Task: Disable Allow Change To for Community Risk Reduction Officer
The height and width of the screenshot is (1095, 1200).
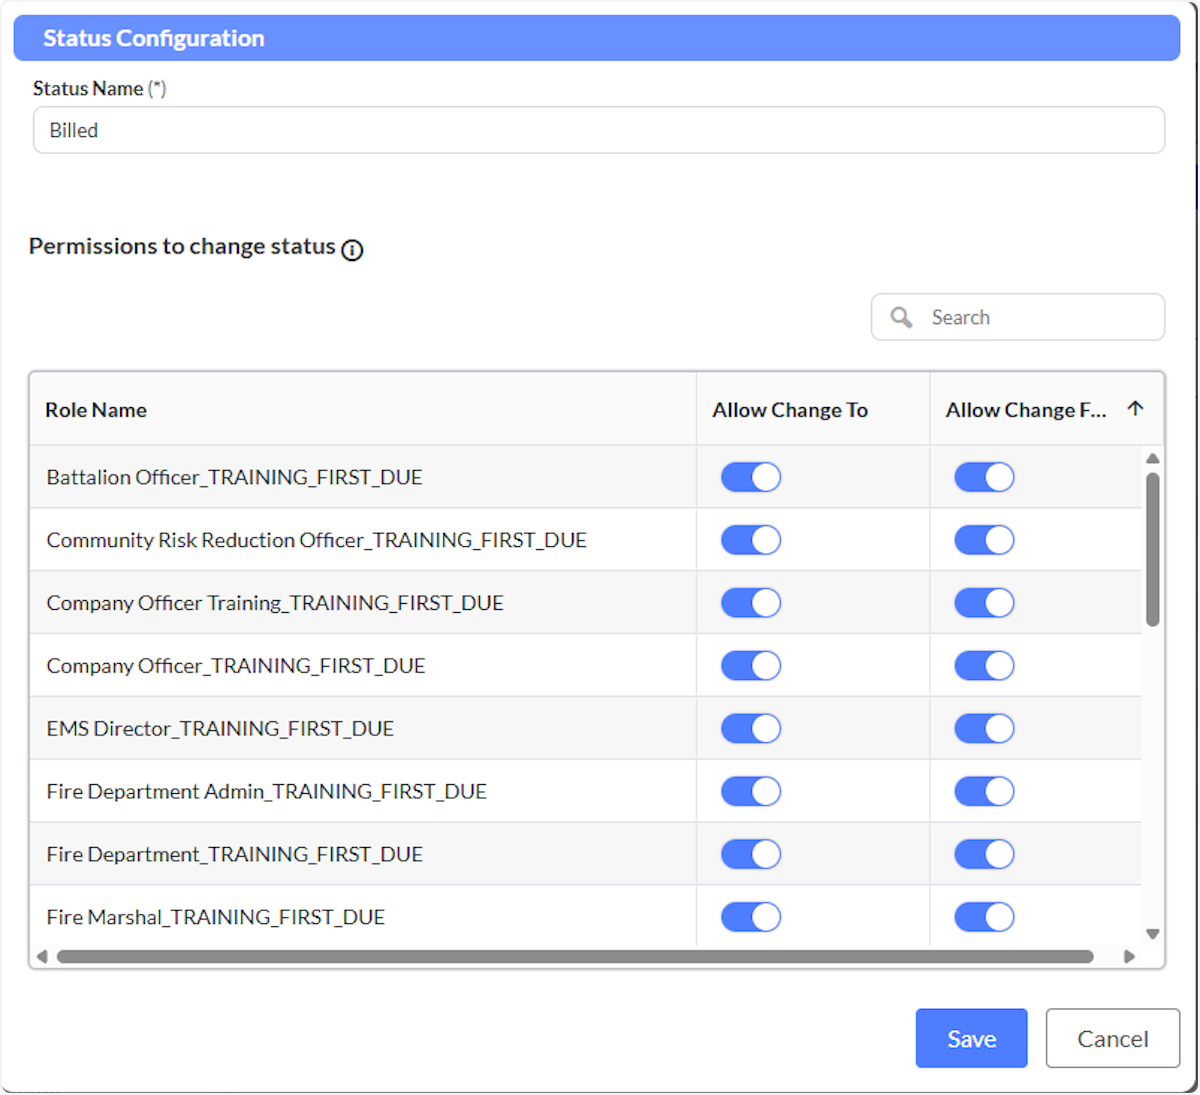Action: coord(751,540)
